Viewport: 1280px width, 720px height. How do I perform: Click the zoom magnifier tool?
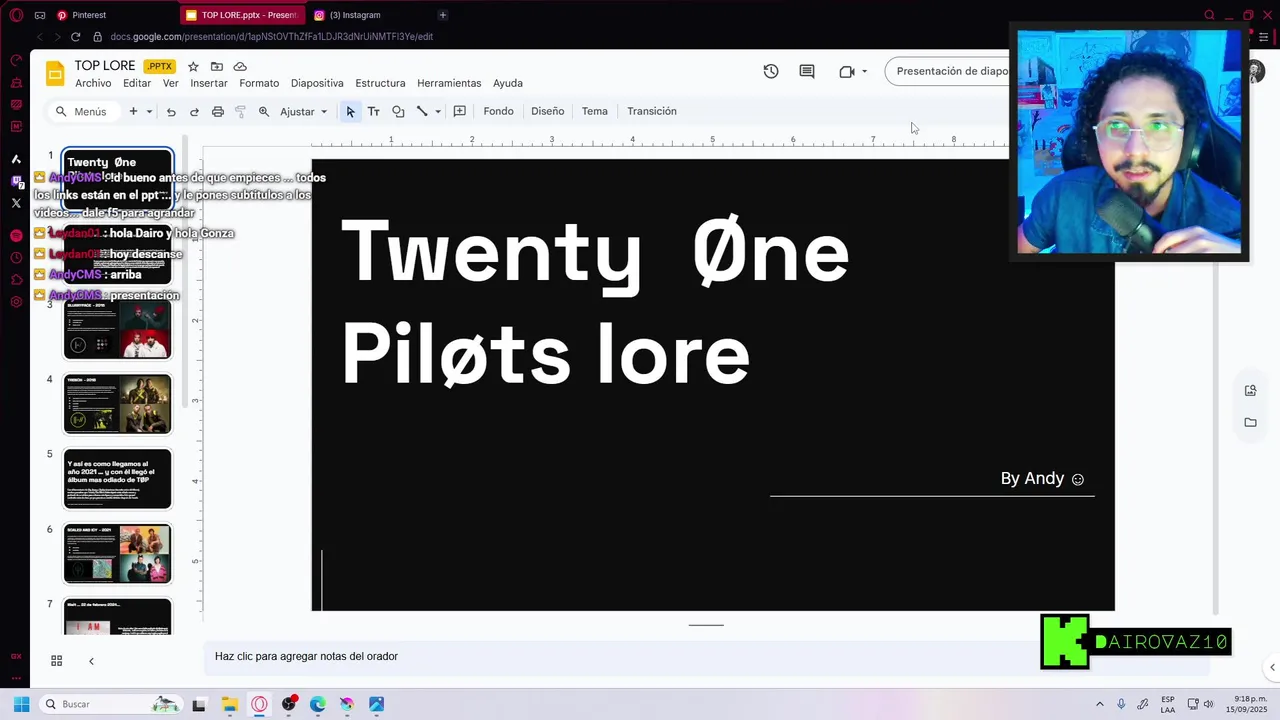pos(264,112)
